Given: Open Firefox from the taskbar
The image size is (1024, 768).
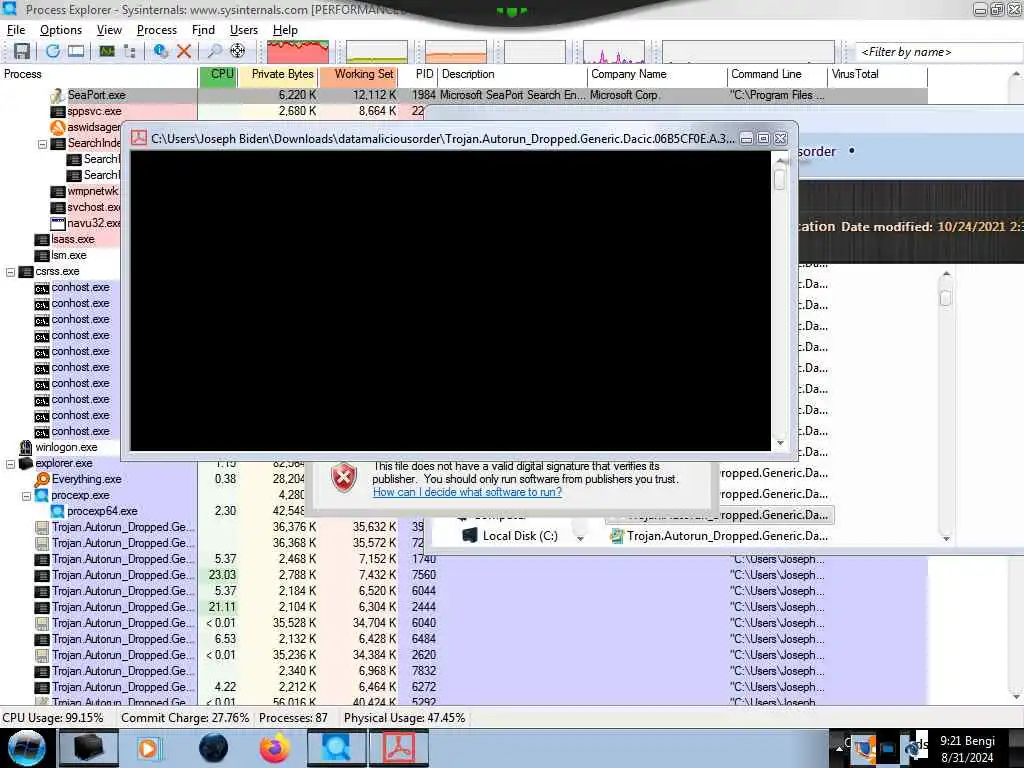Looking at the screenshot, I should (x=275, y=748).
